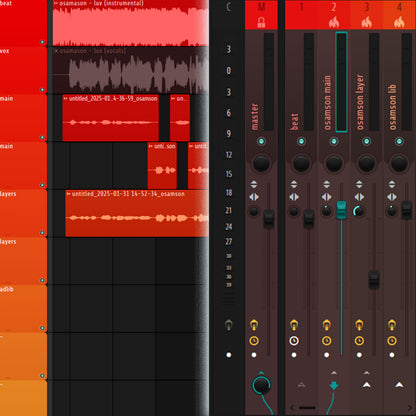The image size is (416, 416).
Task: Click the 'osamson layer' mixer label
Action: coord(360,102)
